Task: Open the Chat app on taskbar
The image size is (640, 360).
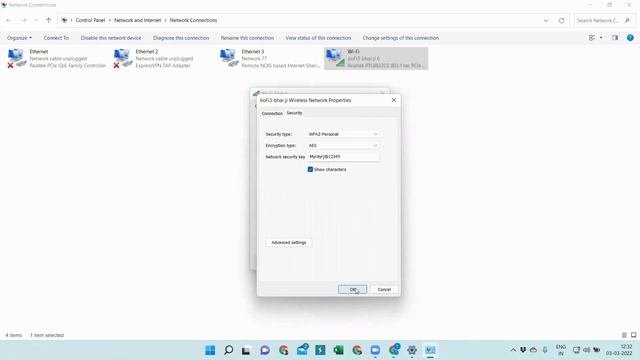Action: point(265,350)
